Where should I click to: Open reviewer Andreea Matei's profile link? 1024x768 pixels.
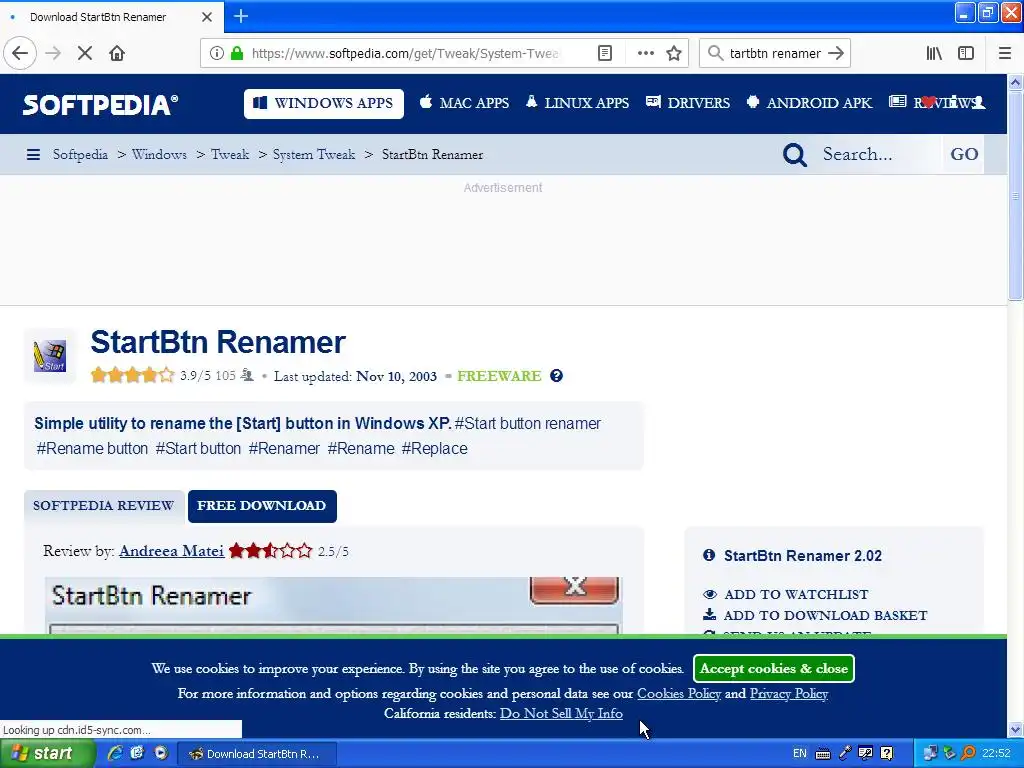(171, 551)
